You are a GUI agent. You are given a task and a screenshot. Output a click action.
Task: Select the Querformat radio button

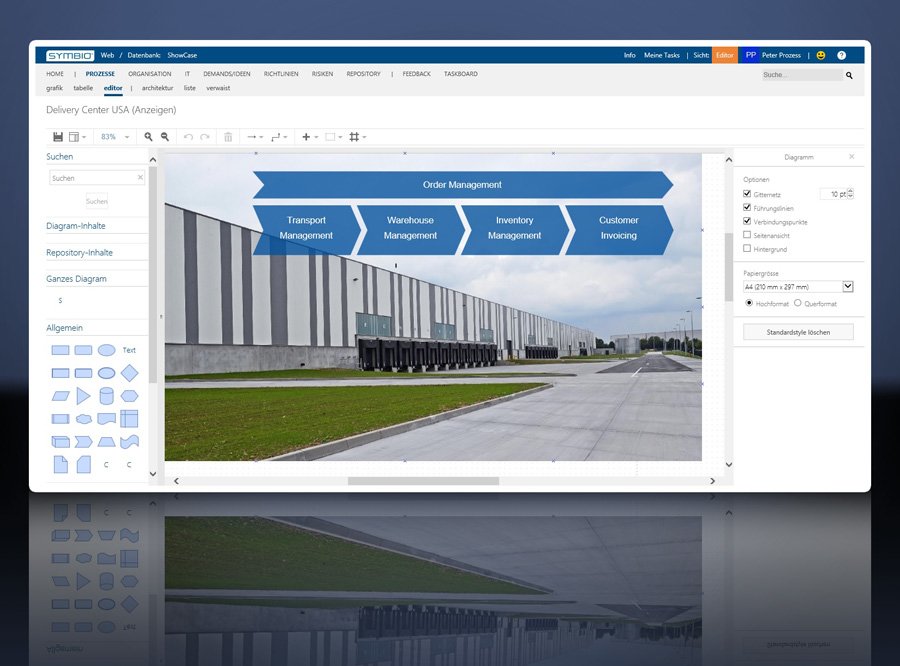pos(797,303)
